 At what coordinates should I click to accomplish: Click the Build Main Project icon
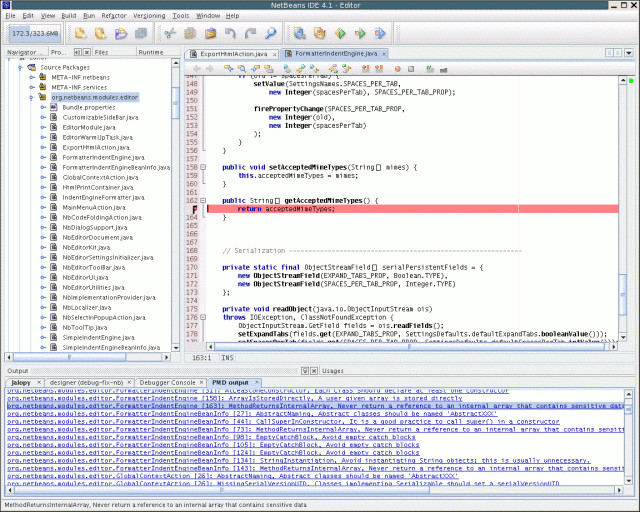(300, 33)
